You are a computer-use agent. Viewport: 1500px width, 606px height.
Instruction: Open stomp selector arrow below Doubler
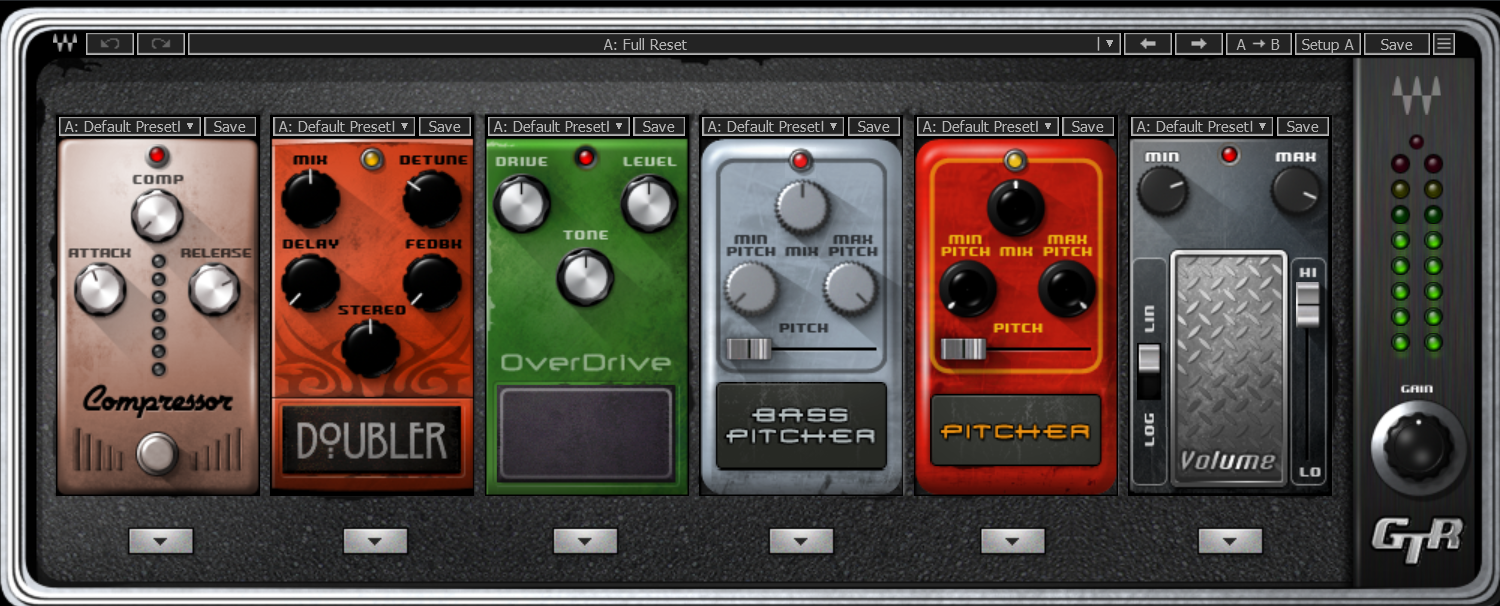[375, 541]
